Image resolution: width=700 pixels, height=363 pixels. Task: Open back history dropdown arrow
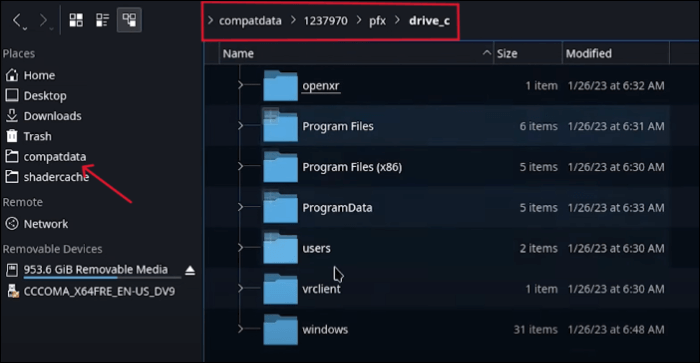tap(25, 29)
